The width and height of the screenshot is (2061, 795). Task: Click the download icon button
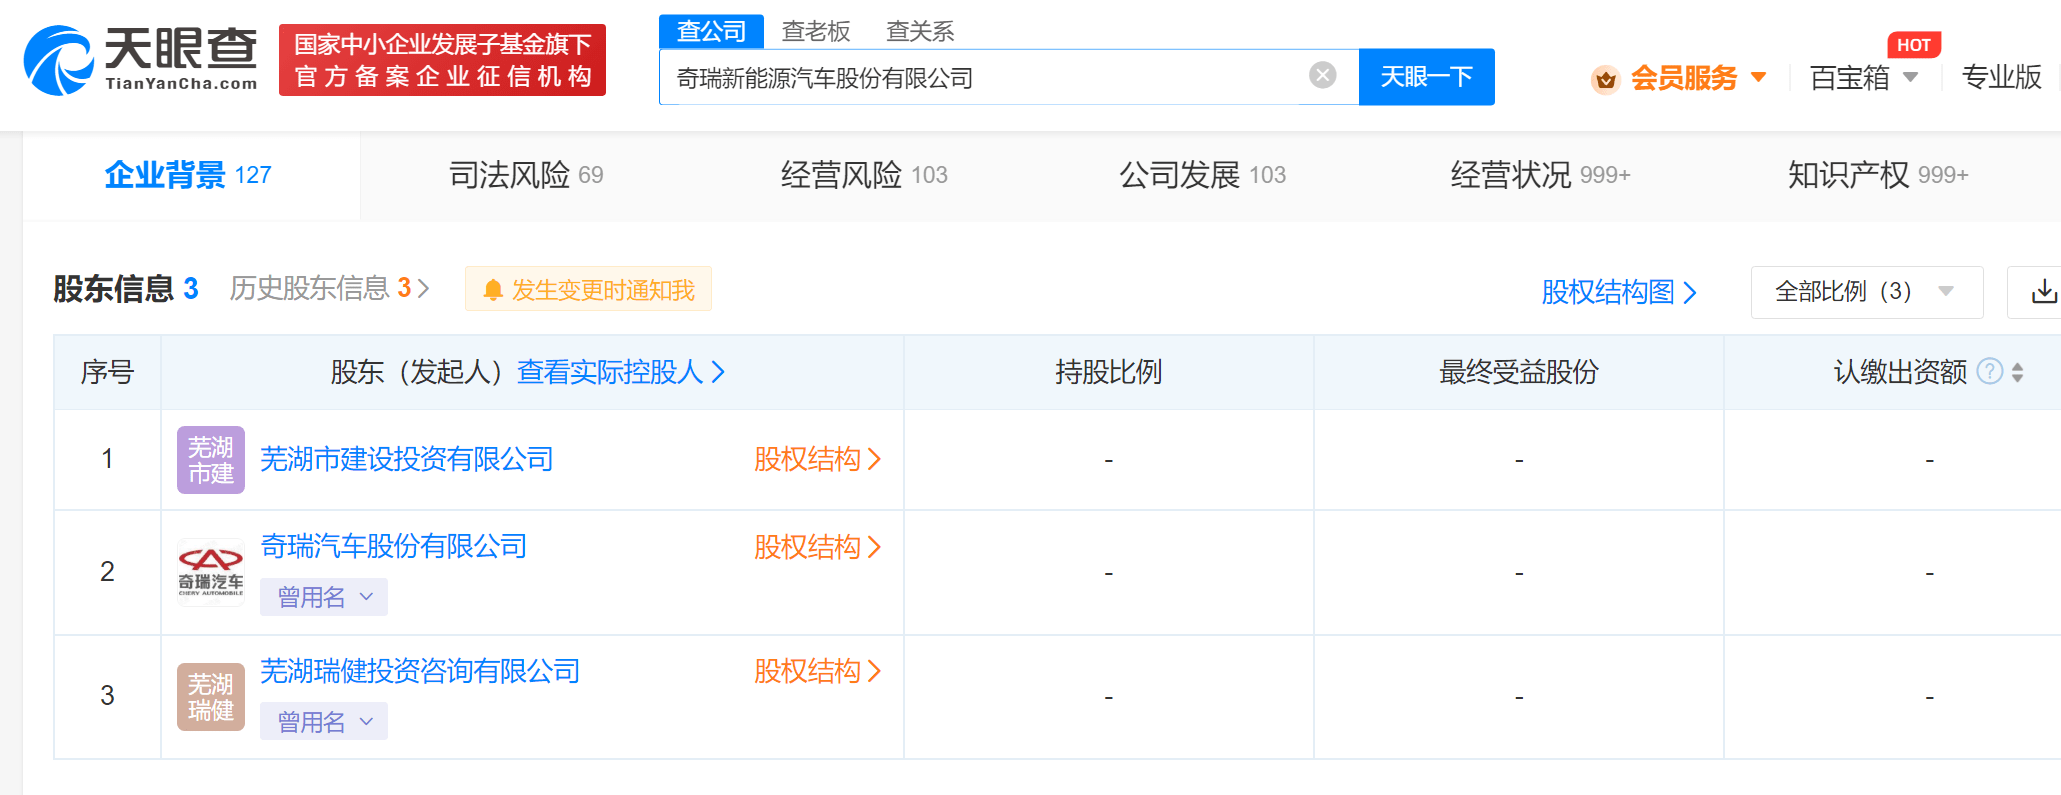[2043, 292]
